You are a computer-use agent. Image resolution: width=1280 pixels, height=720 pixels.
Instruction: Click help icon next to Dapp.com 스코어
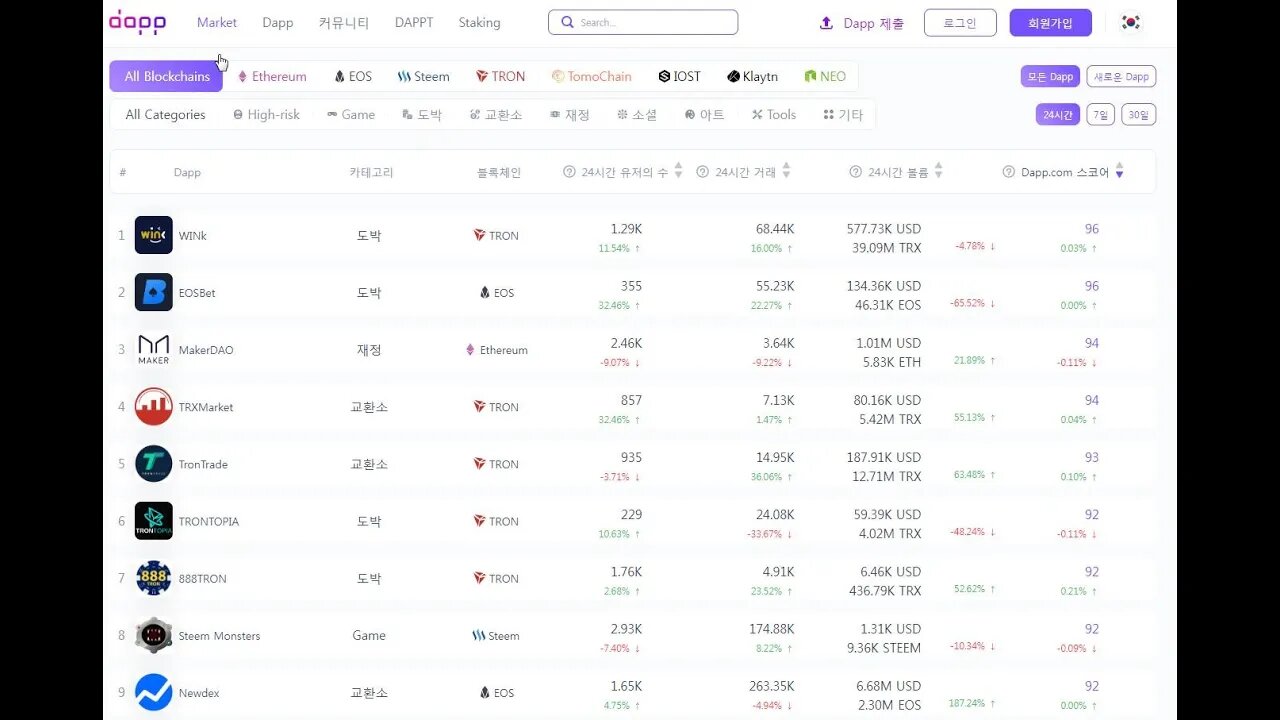tap(1009, 172)
